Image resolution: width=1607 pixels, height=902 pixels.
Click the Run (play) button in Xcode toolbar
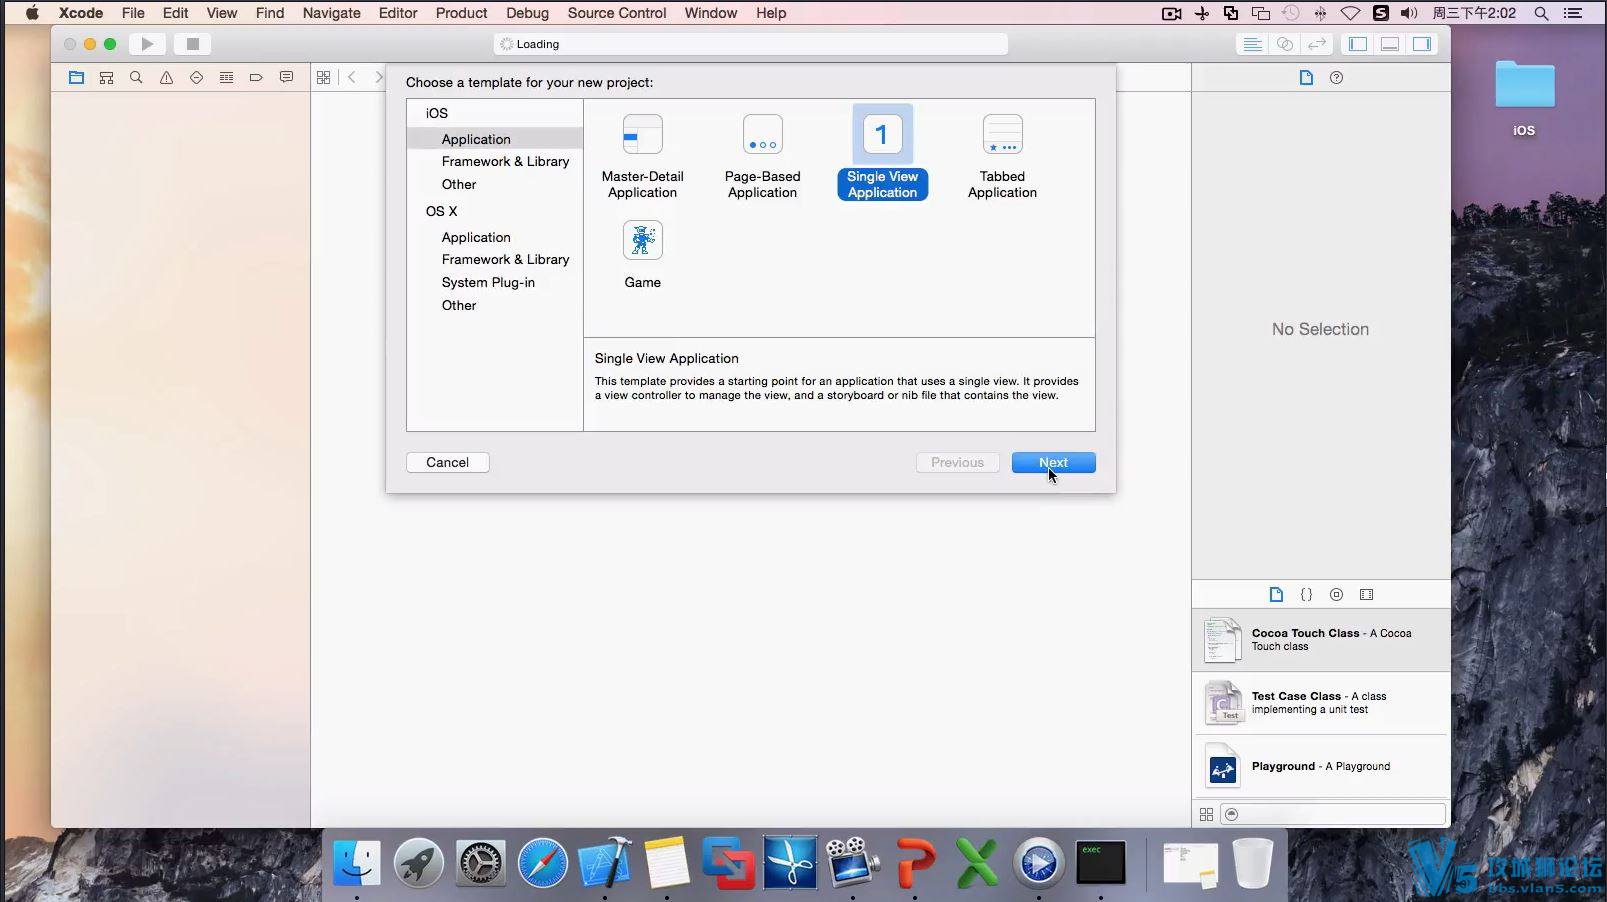click(x=147, y=44)
